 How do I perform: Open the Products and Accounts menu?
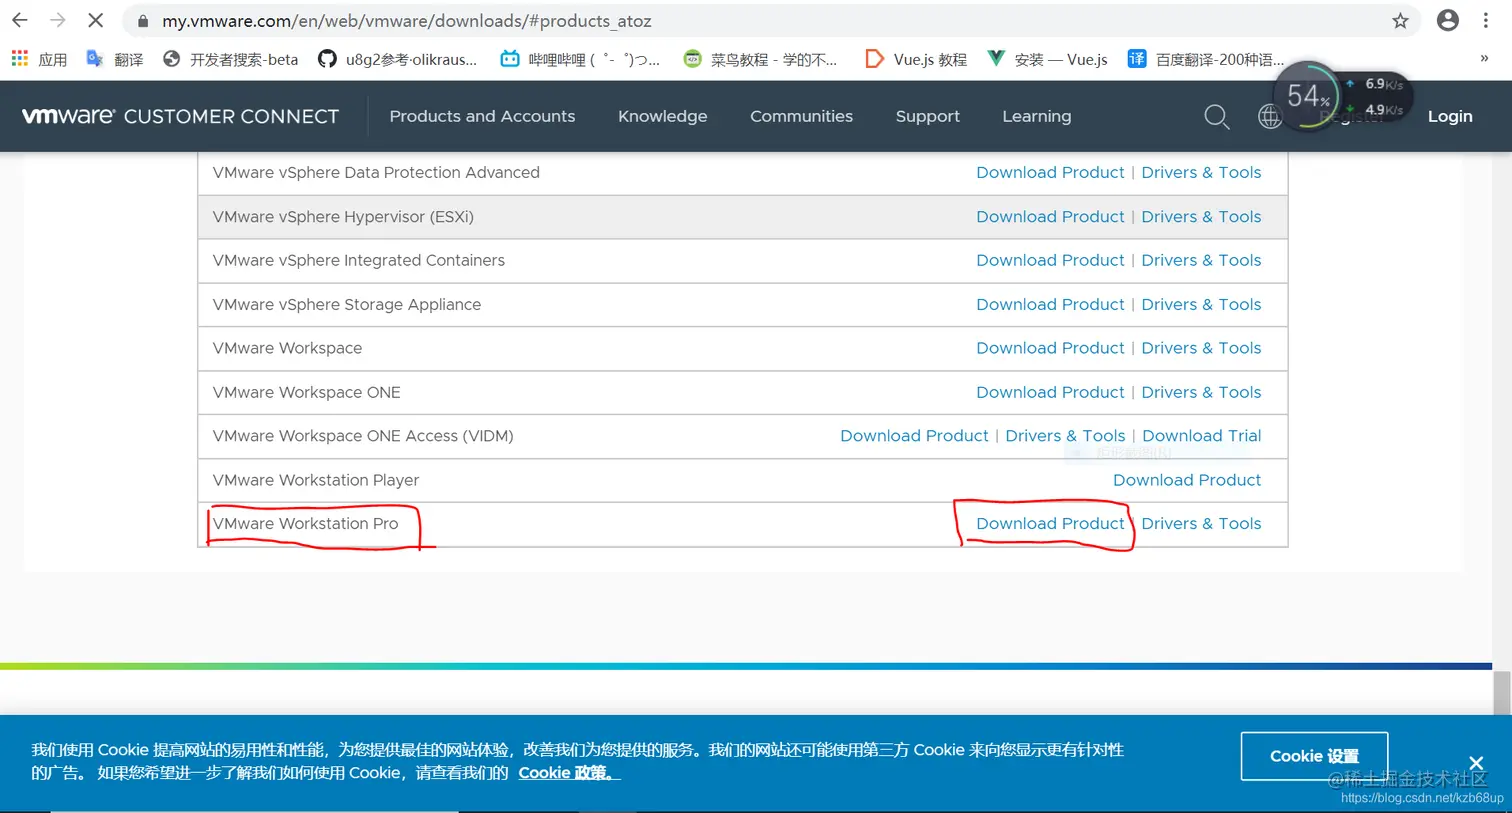[482, 116]
